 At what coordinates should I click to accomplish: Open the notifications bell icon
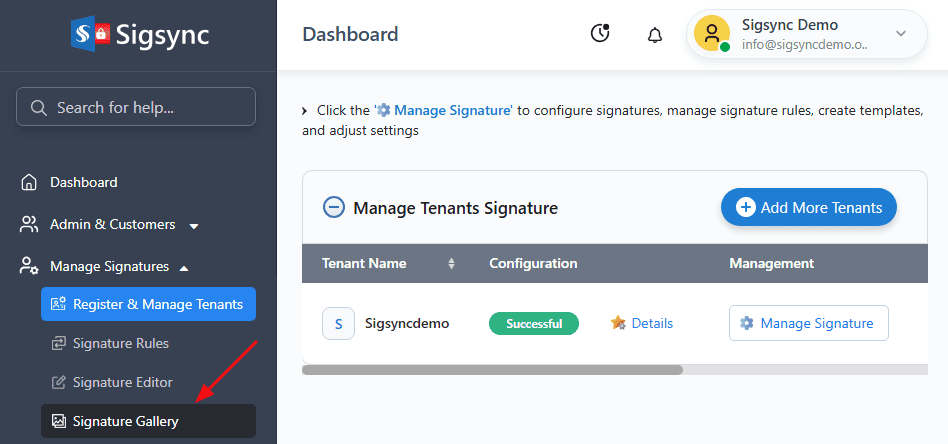point(655,35)
